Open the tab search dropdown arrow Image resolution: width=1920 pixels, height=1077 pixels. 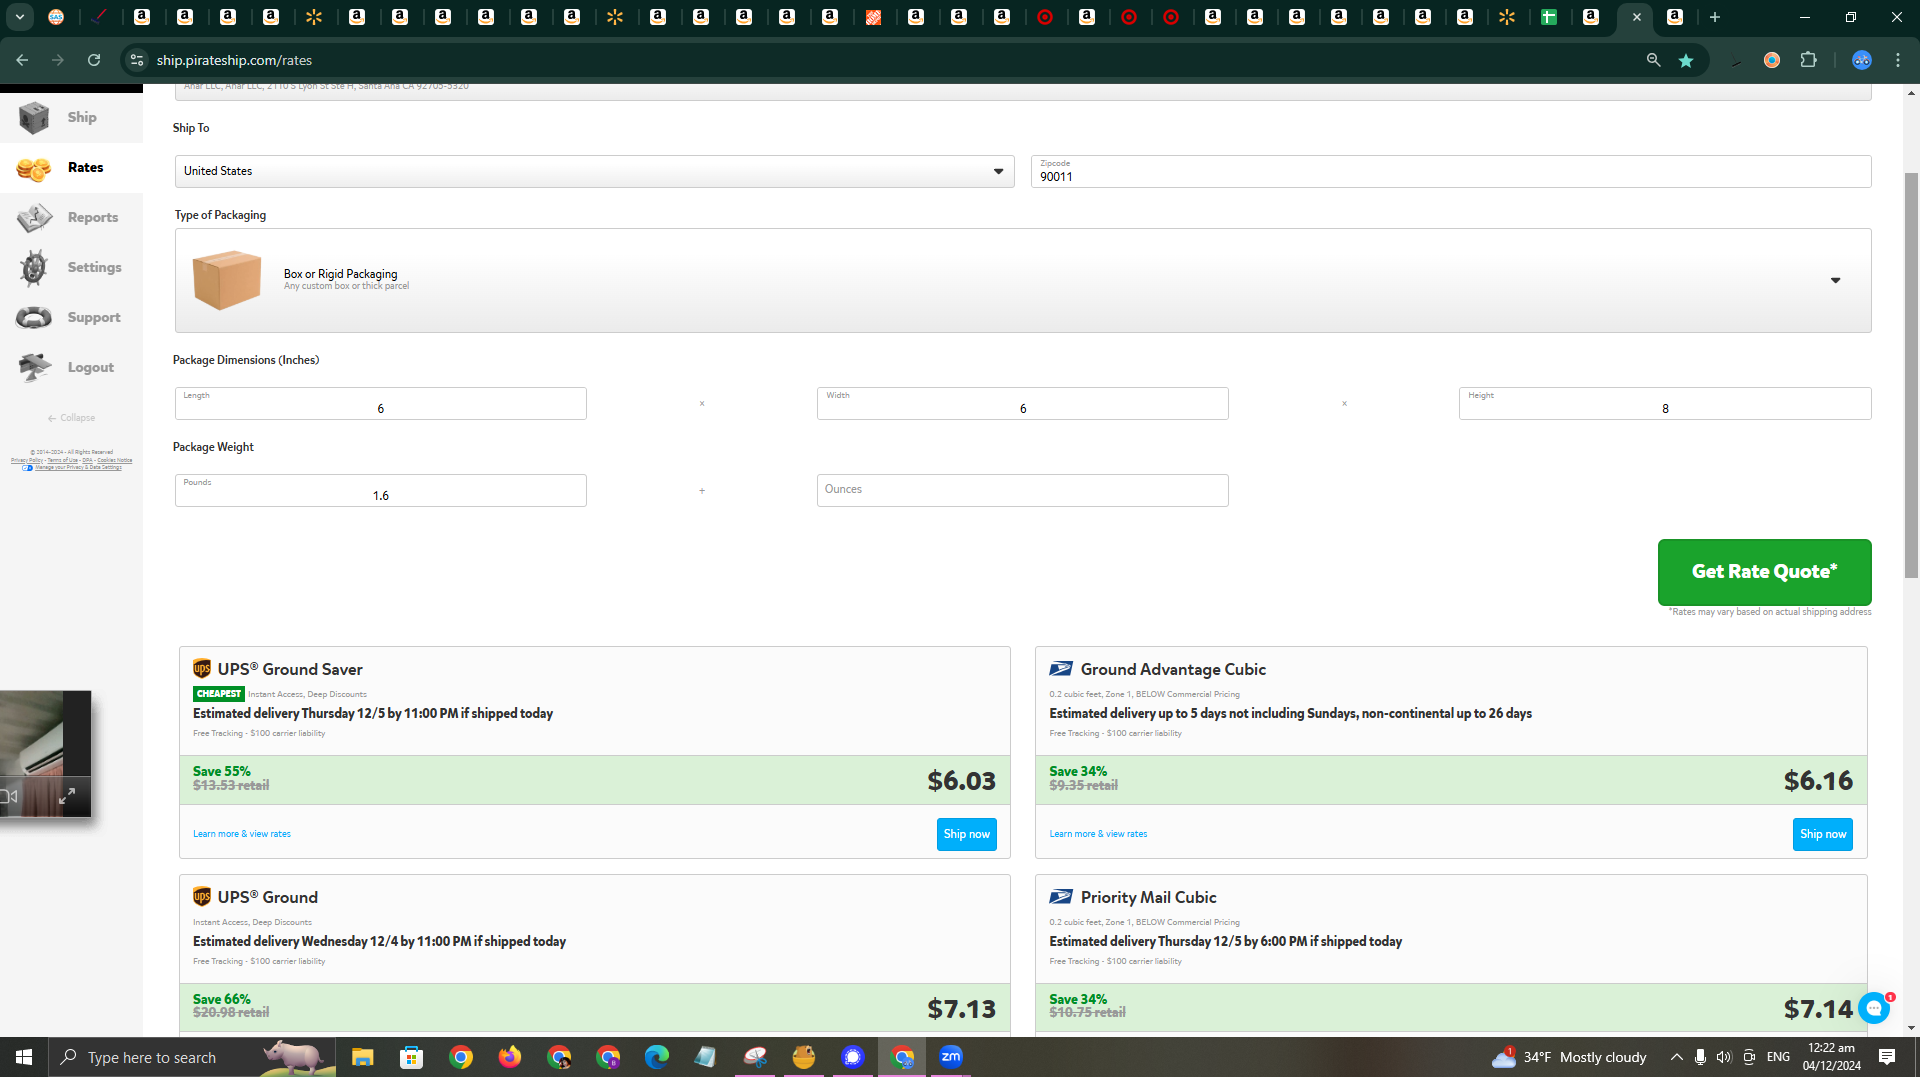coord(20,17)
